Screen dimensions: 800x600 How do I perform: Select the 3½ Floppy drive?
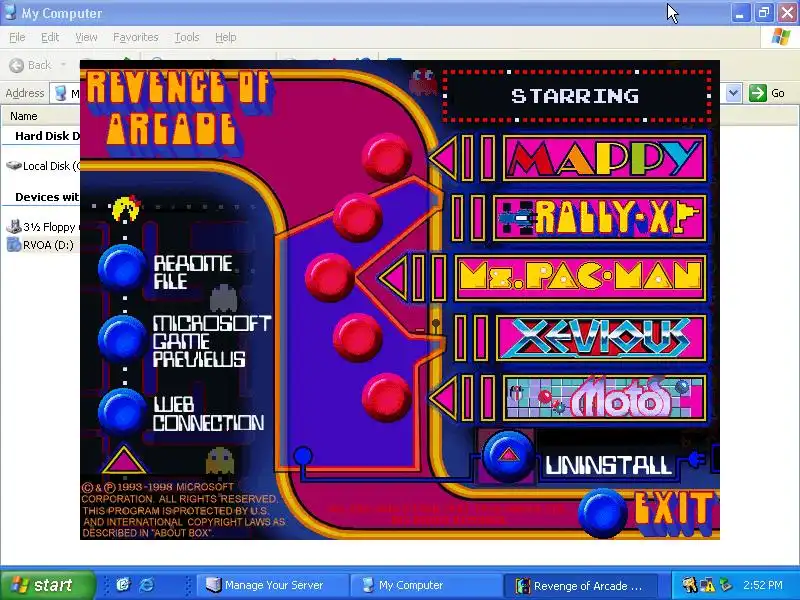pos(43,227)
